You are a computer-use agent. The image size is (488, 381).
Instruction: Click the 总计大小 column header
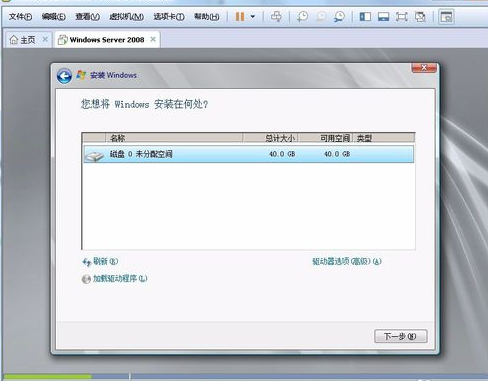click(x=270, y=138)
